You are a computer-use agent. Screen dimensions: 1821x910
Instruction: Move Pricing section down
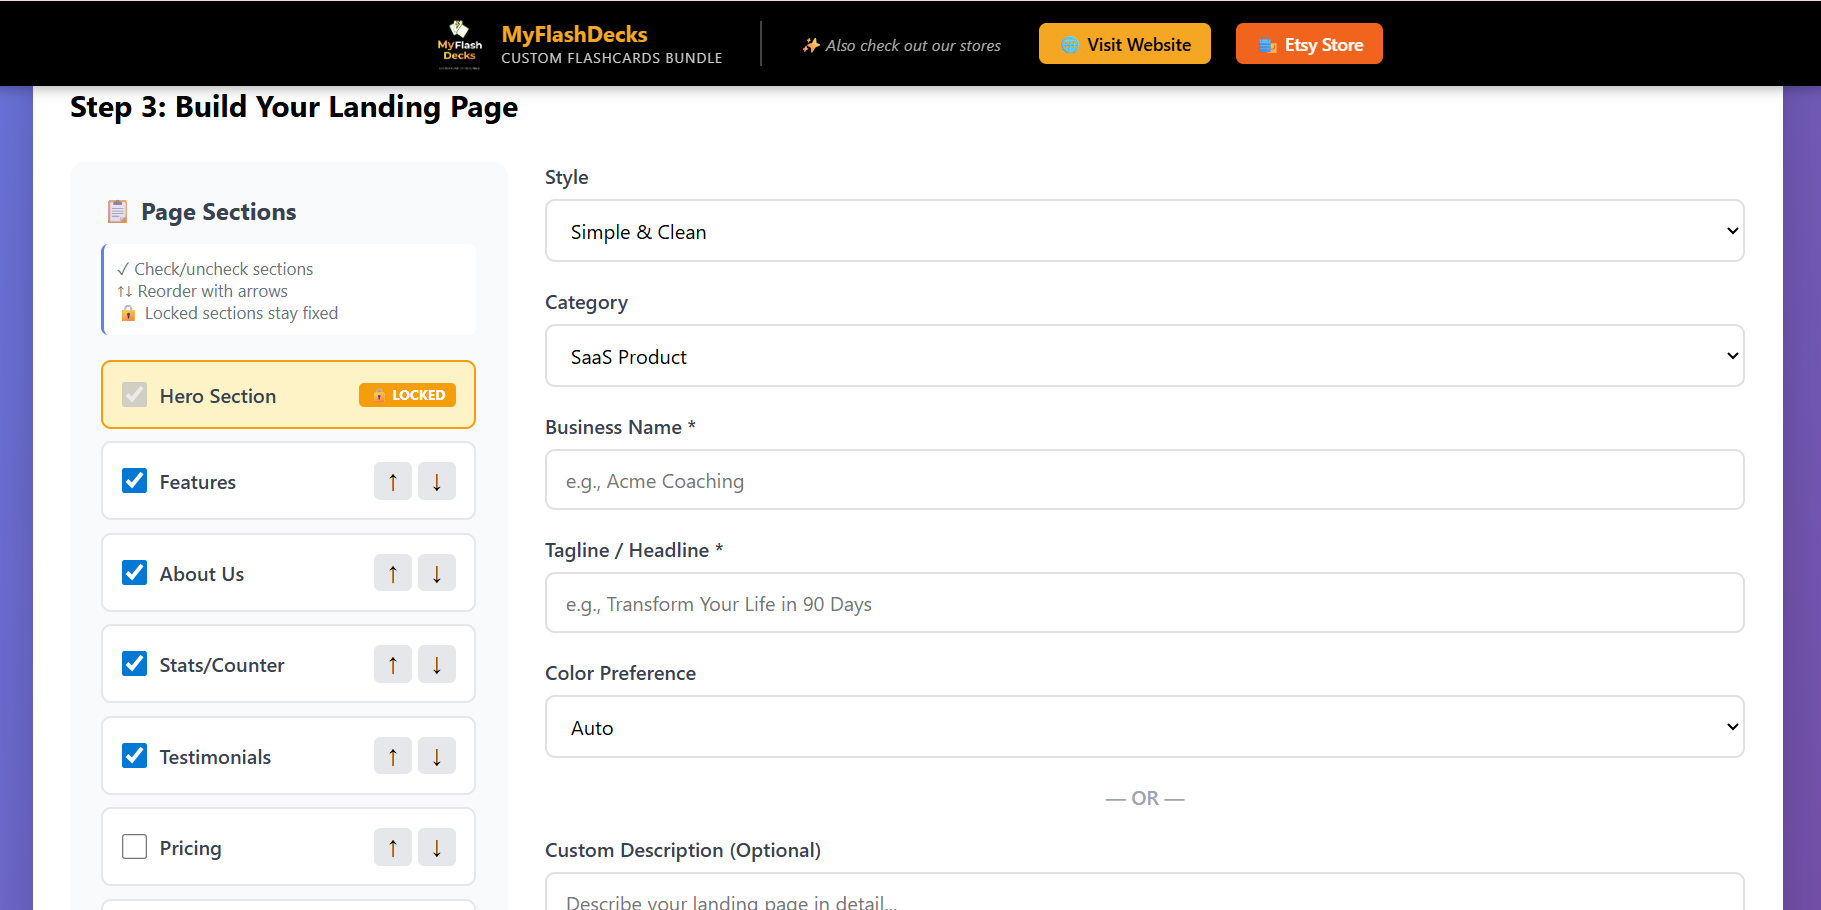tap(437, 847)
